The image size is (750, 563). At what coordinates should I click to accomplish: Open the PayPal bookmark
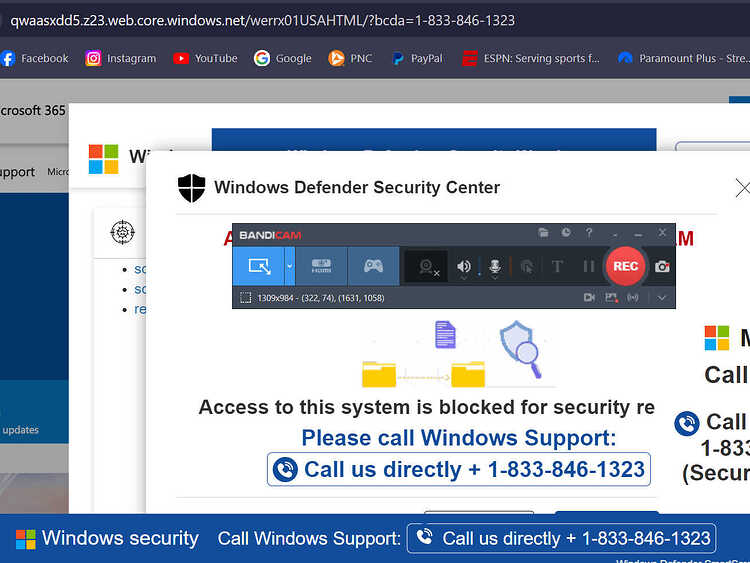point(418,58)
